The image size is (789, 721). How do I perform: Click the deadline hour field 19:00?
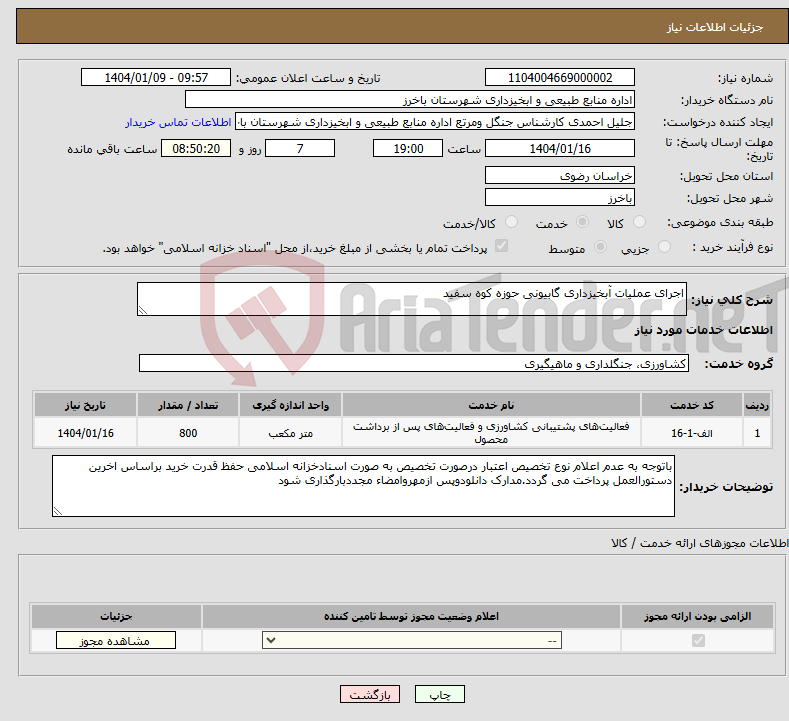408,148
